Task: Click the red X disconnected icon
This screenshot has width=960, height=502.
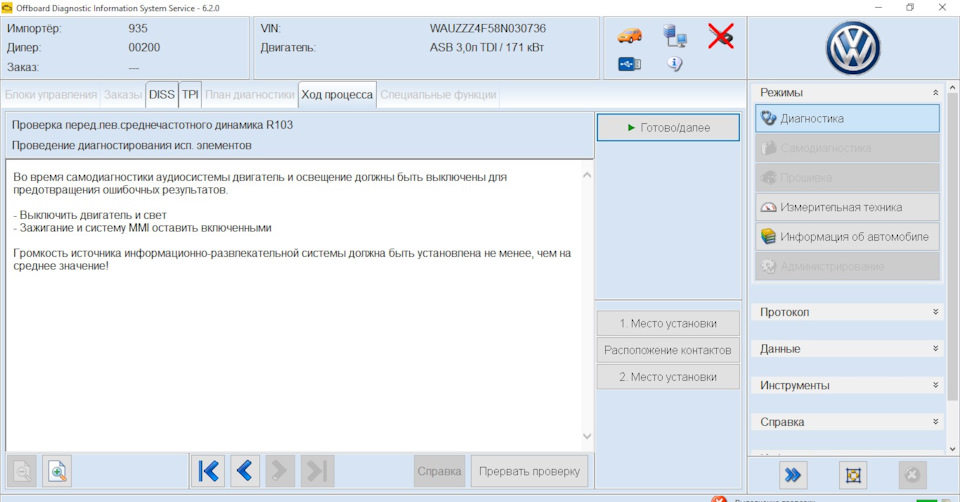Action: click(721, 36)
